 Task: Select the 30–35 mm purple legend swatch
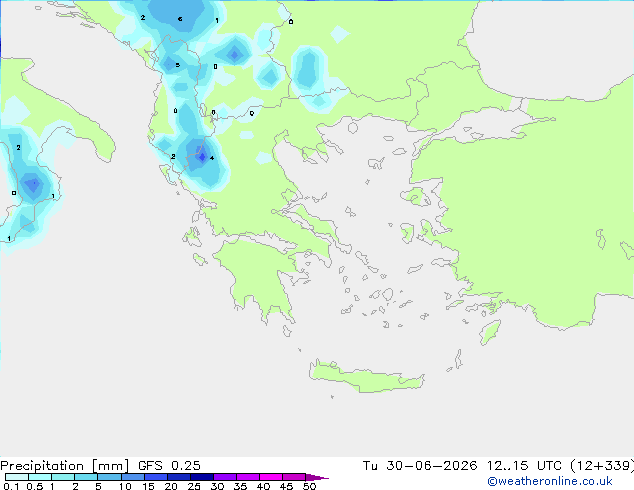coord(225,477)
